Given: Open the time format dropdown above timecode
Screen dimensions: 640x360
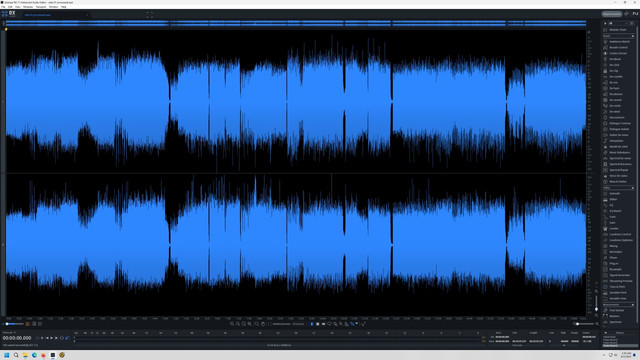Looking at the screenshot, I should pos(9,333).
